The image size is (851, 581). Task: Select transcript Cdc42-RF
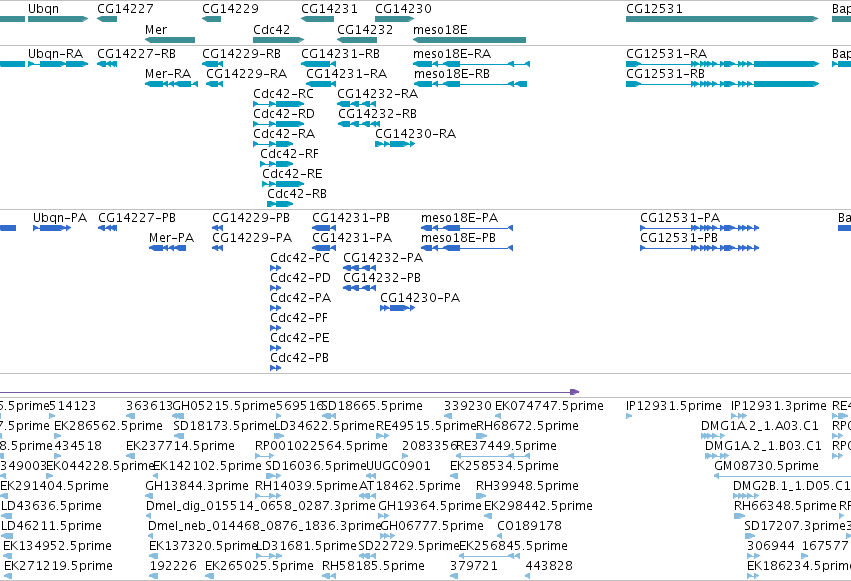tap(289, 154)
